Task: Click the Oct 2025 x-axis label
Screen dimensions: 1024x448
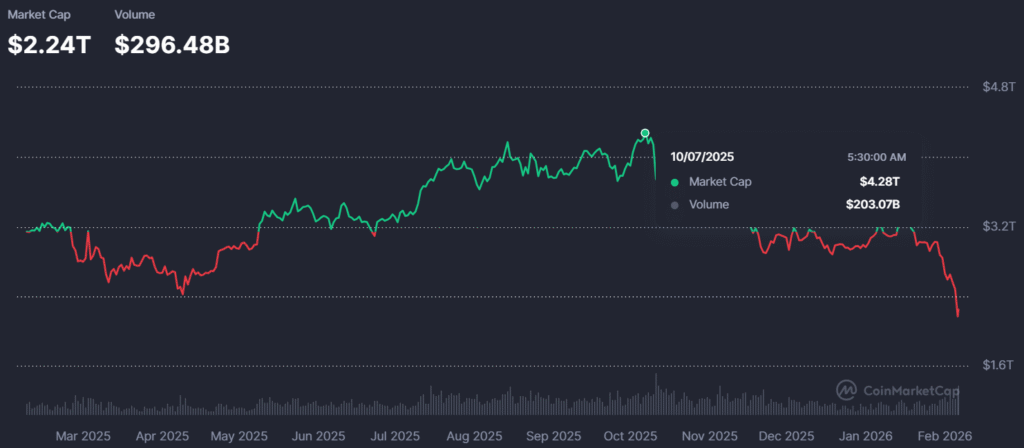Action: pyautogui.click(x=629, y=437)
